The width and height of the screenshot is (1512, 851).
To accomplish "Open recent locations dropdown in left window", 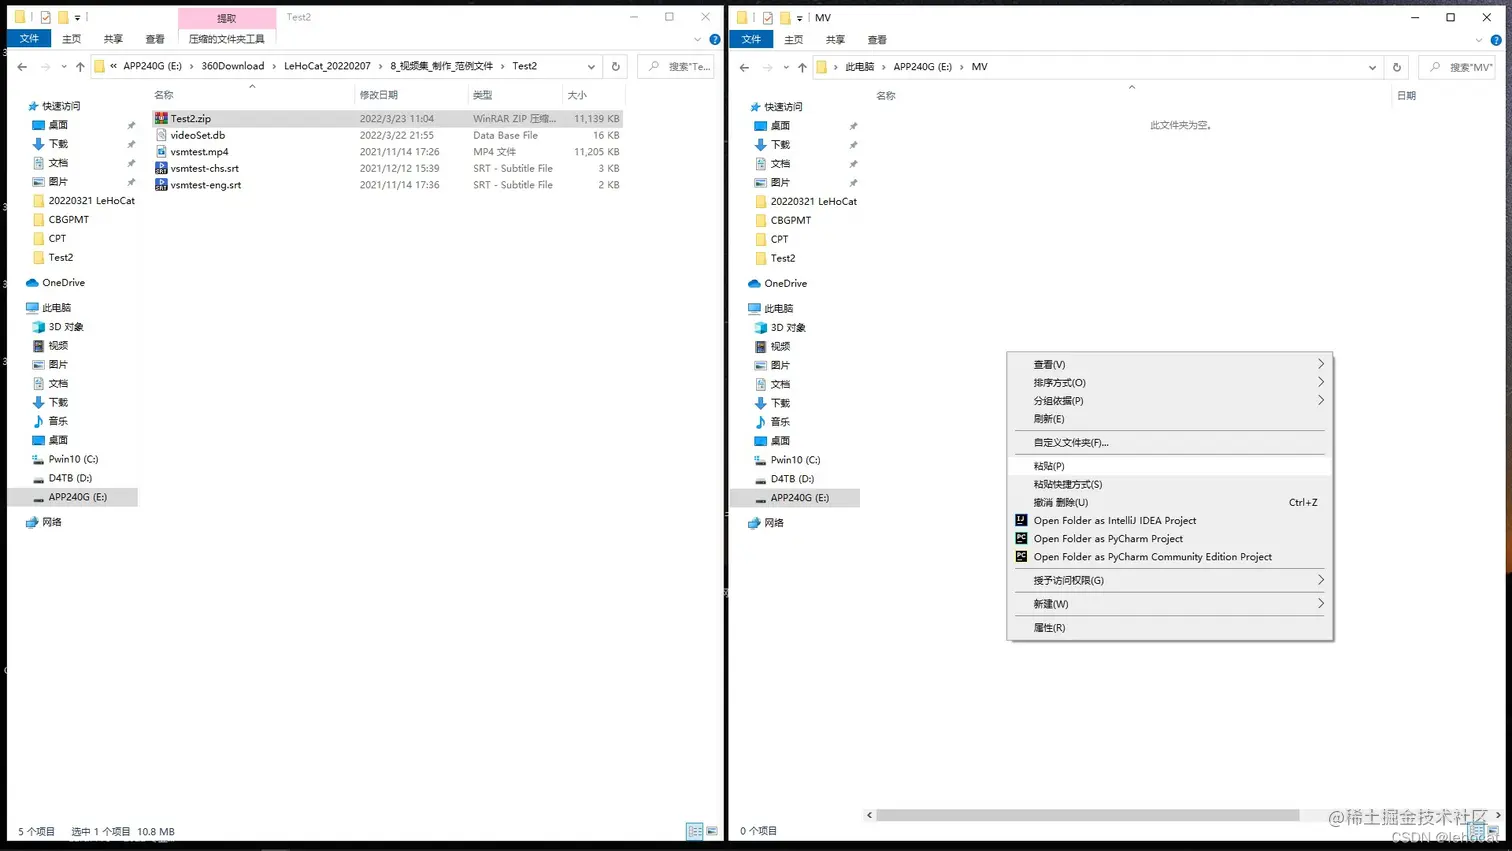I will (64, 67).
